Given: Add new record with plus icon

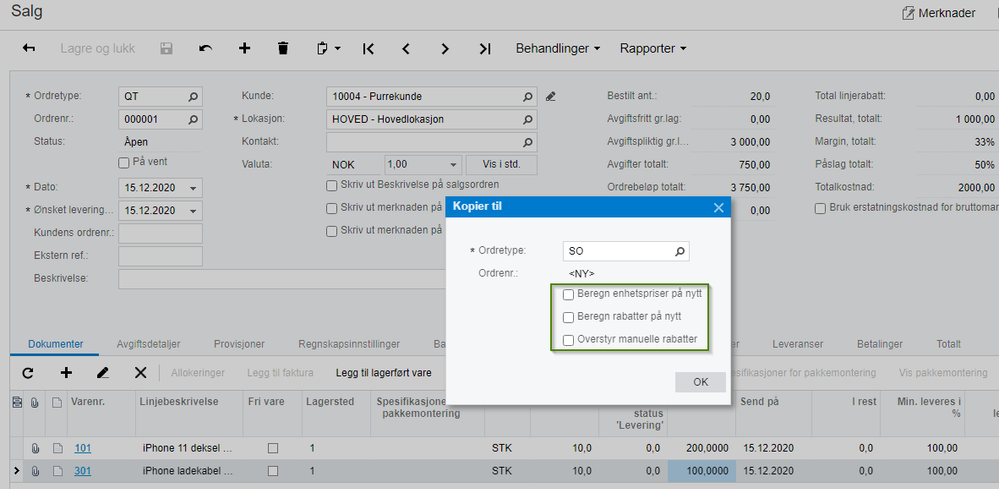Looking at the screenshot, I should tap(244, 48).
